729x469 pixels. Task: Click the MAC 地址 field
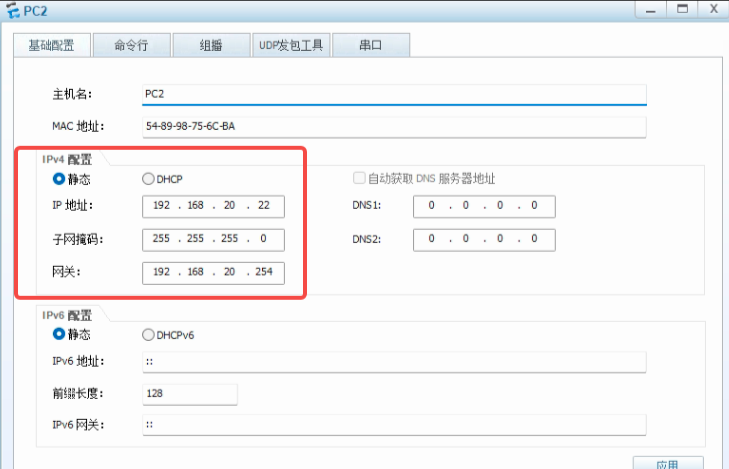tap(394, 126)
